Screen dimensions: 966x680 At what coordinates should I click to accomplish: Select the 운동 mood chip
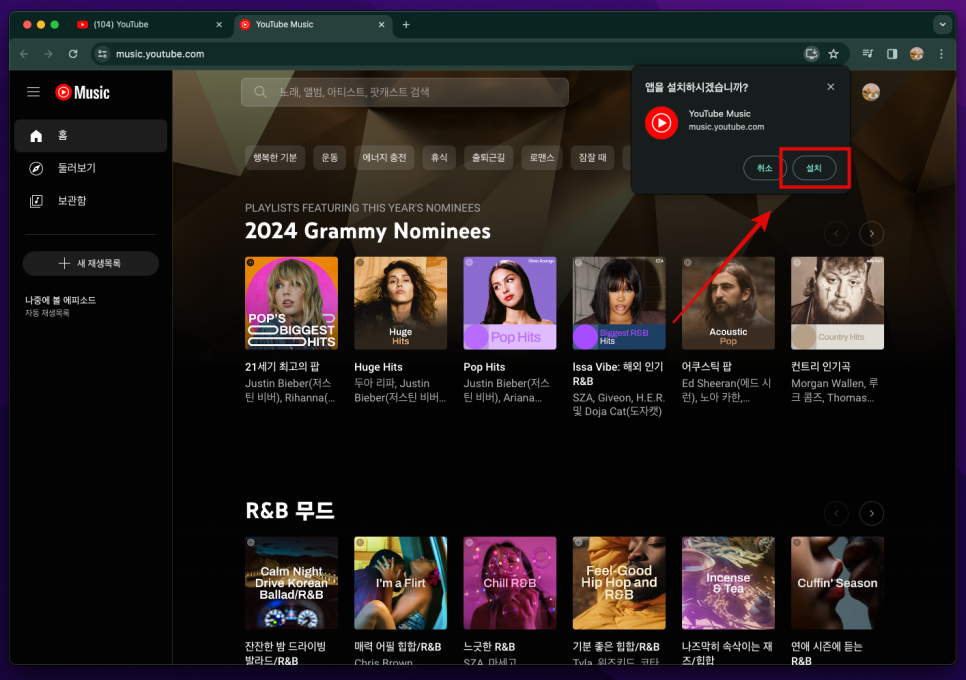pyautogui.click(x=330, y=158)
